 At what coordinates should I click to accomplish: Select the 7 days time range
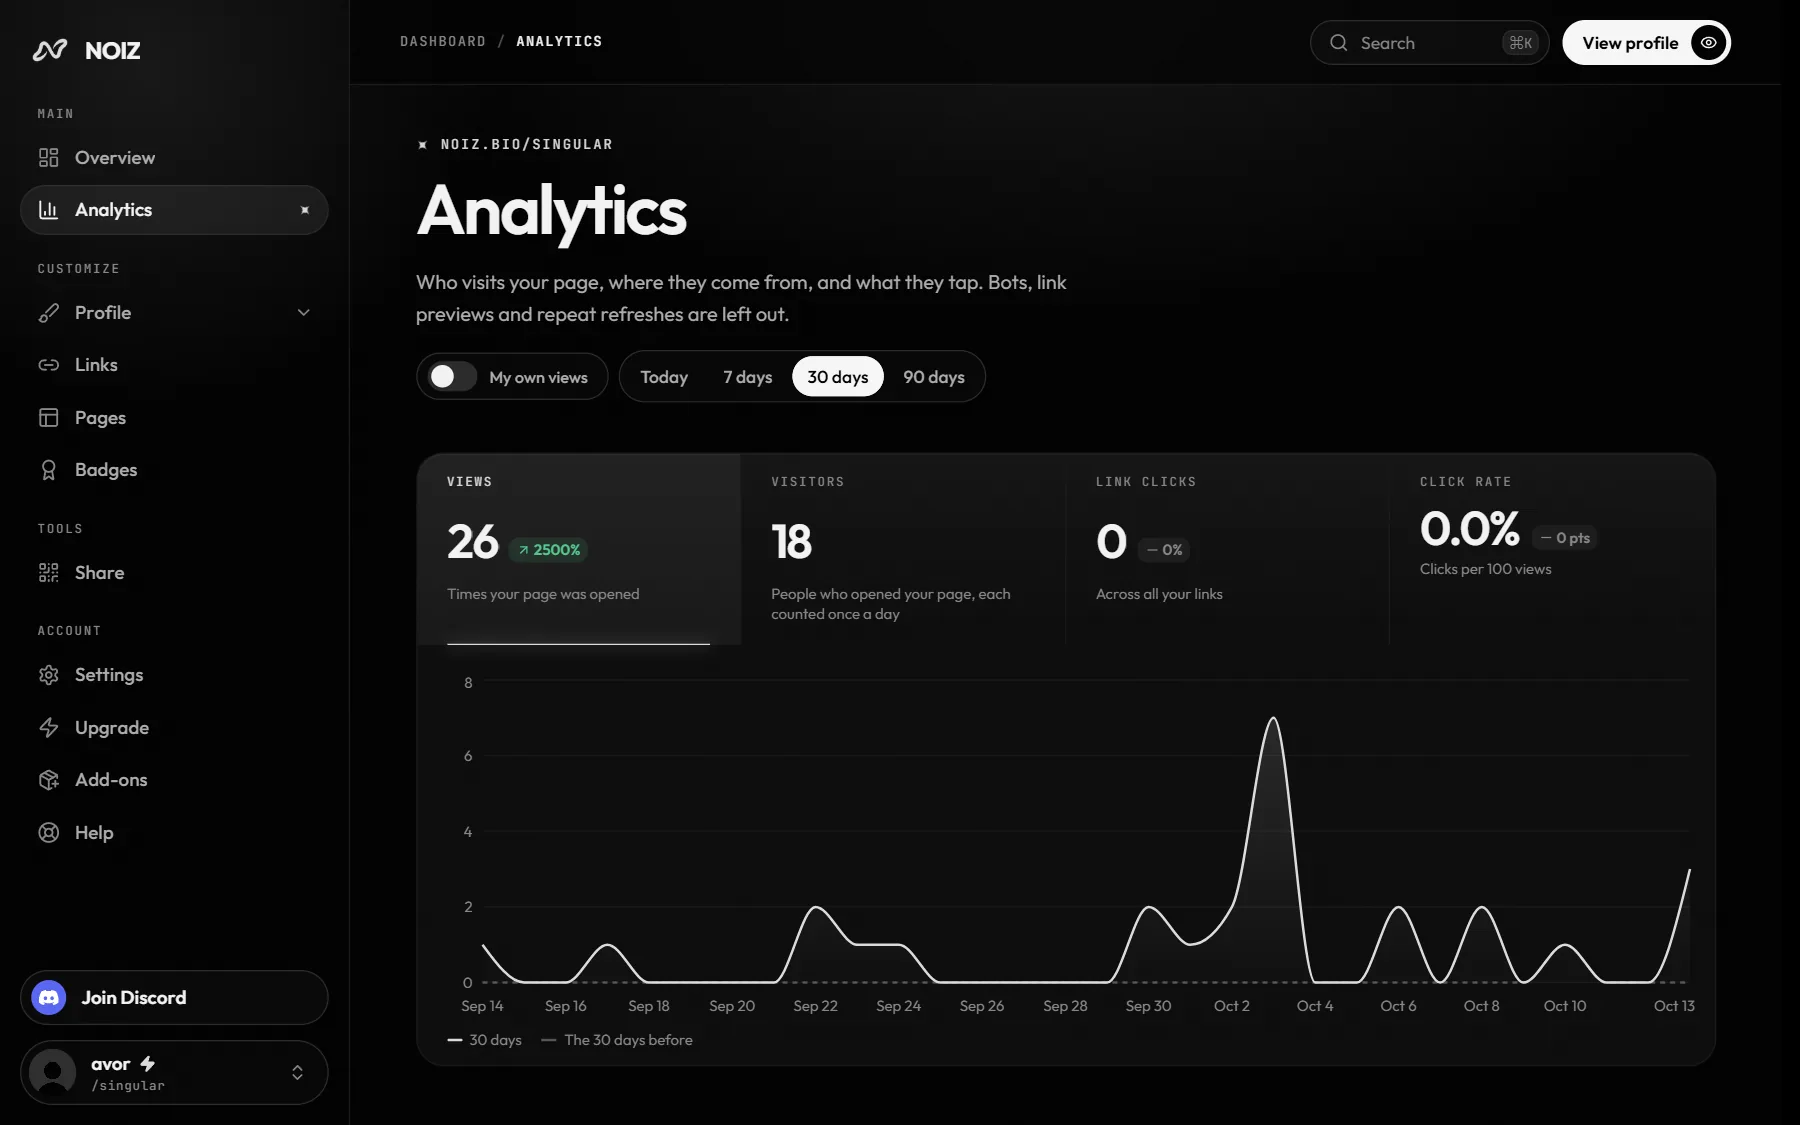point(748,377)
